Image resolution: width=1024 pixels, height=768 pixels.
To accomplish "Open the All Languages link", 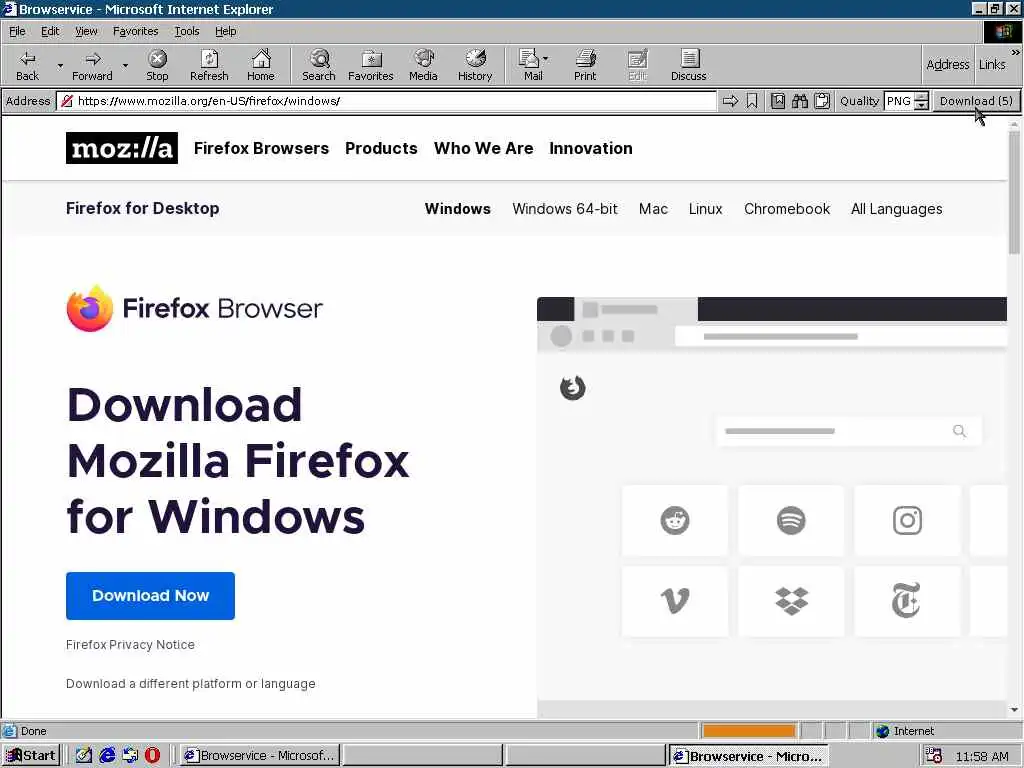I will (897, 209).
